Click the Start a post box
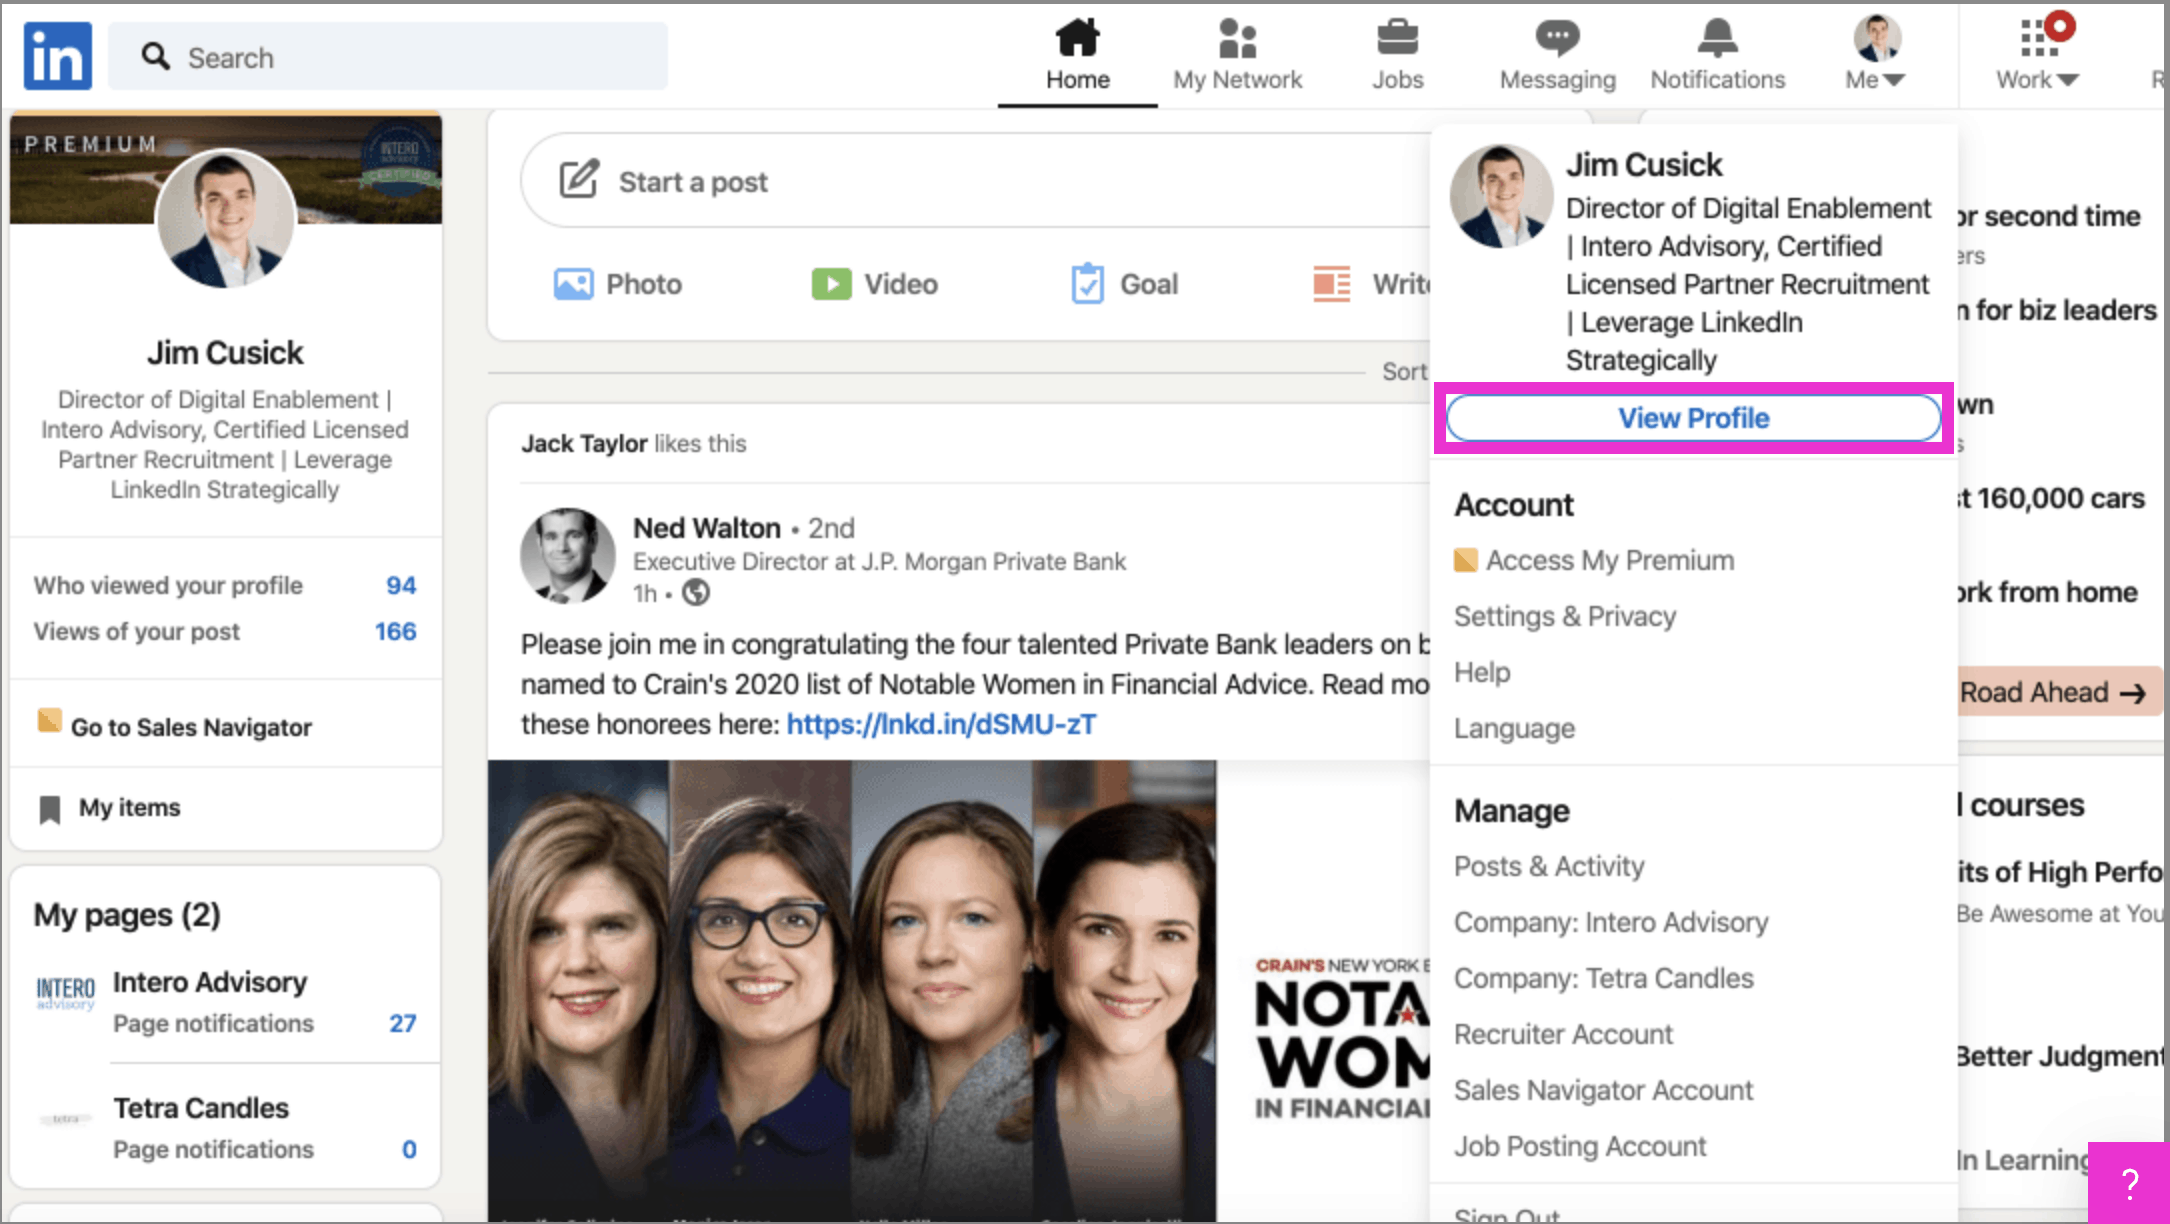The height and width of the screenshot is (1224, 2170). coord(975,181)
